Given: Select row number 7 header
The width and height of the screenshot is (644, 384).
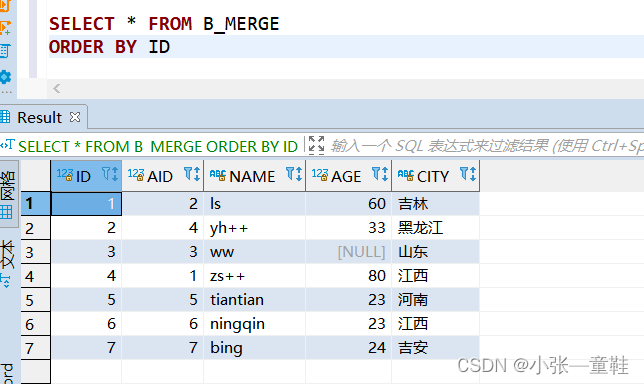Looking at the screenshot, I should click(x=36, y=348).
